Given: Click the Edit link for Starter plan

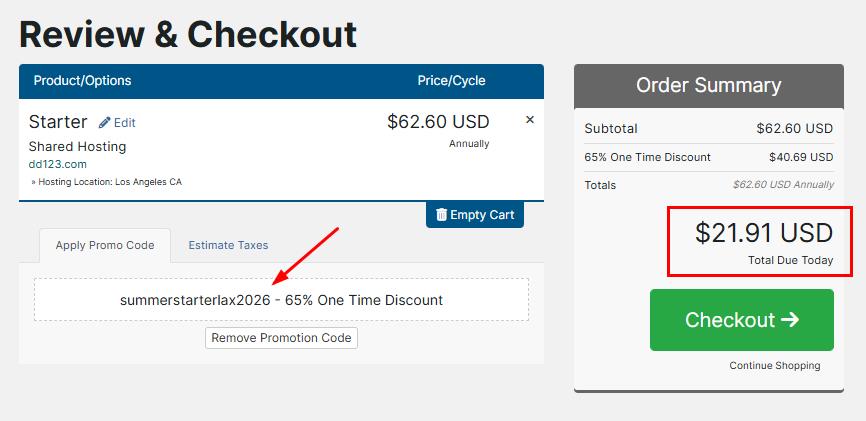Looking at the screenshot, I should (117, 123).
